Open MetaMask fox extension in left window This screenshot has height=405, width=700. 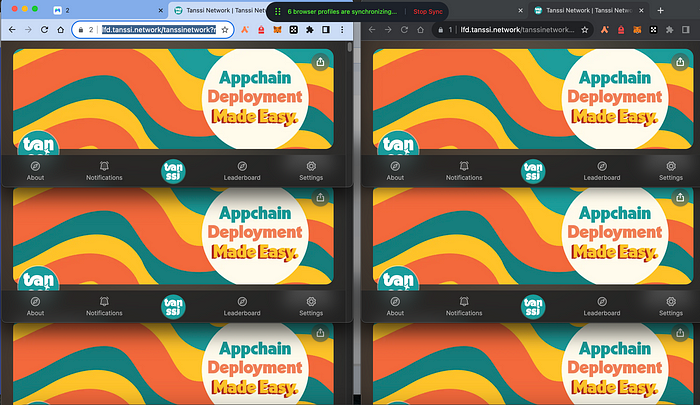tap(277, 30)
